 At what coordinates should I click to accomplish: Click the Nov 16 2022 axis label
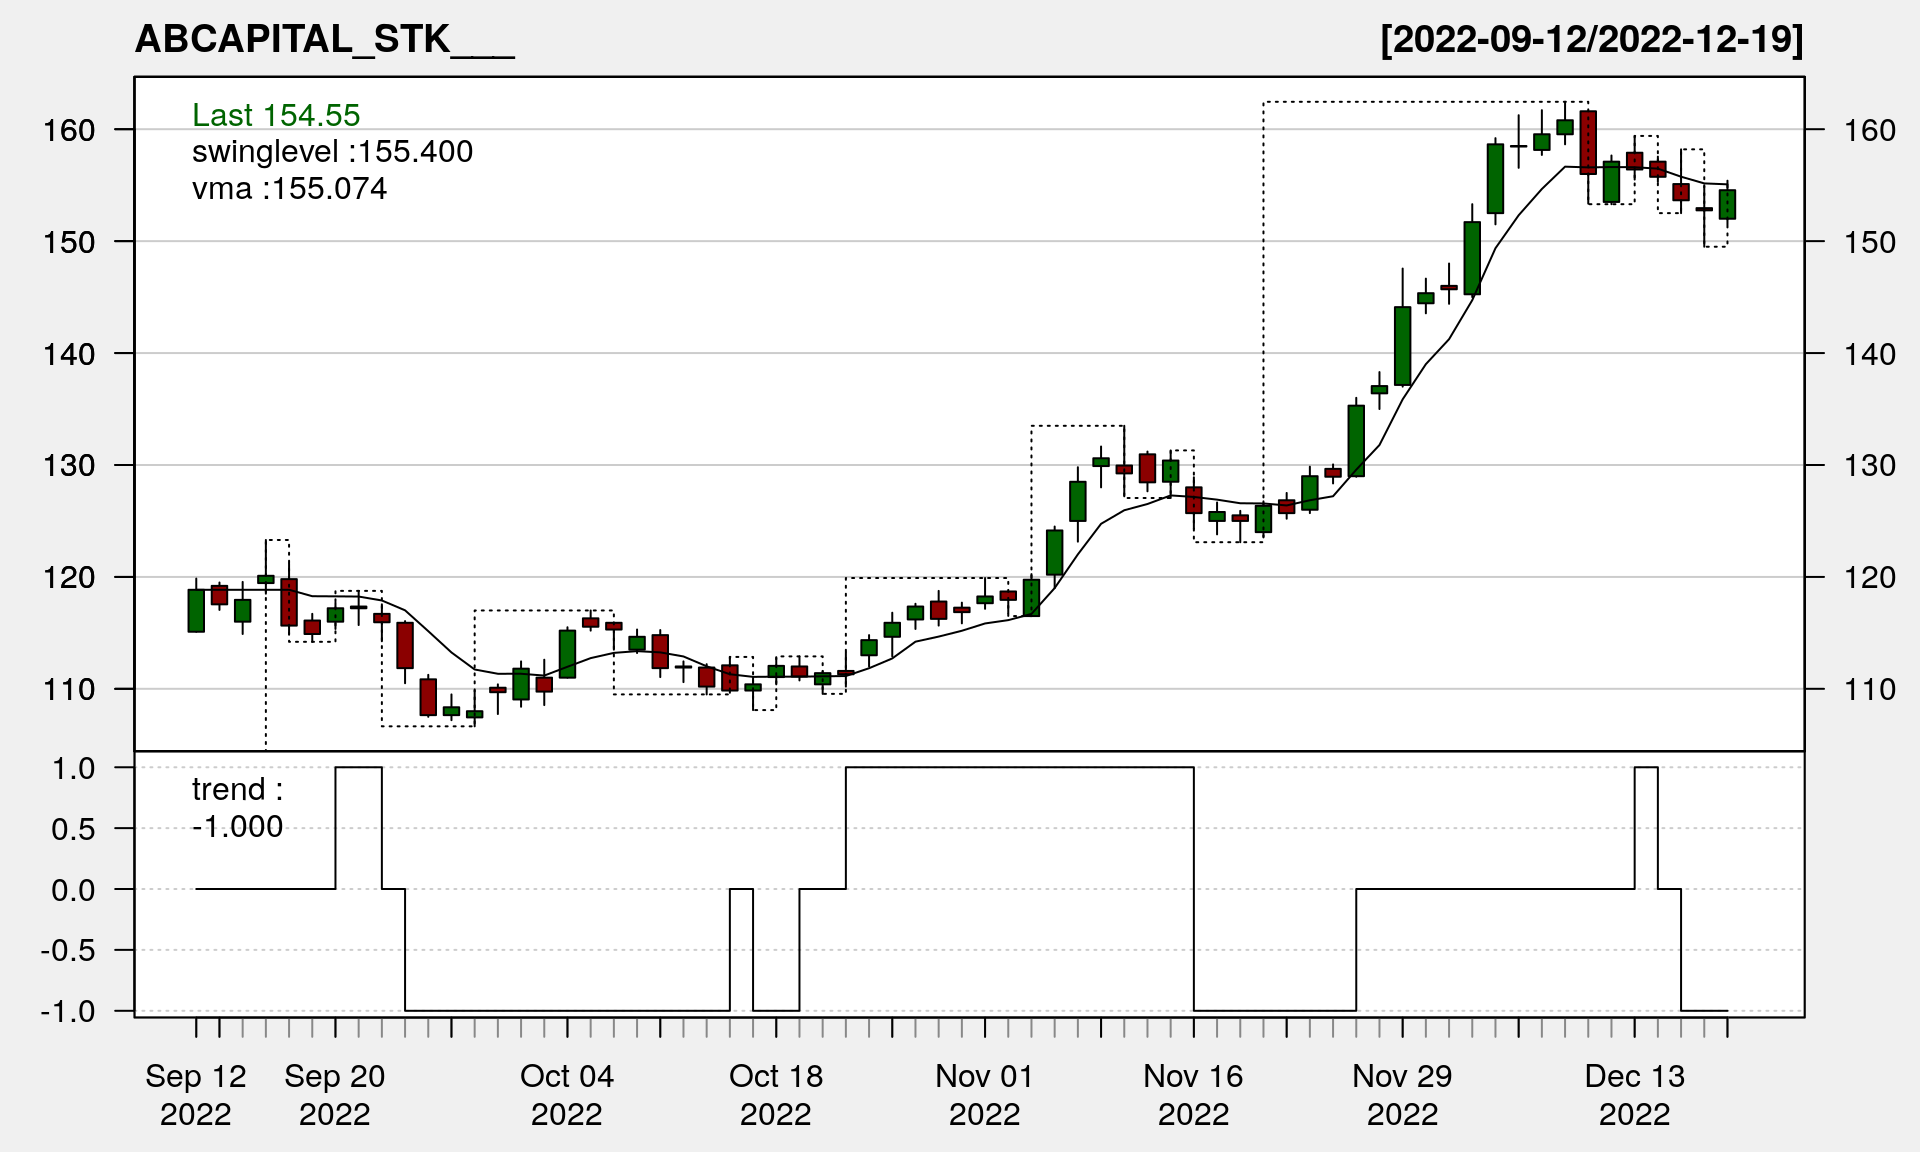pyautogui.click(x=1193, y=1094)
